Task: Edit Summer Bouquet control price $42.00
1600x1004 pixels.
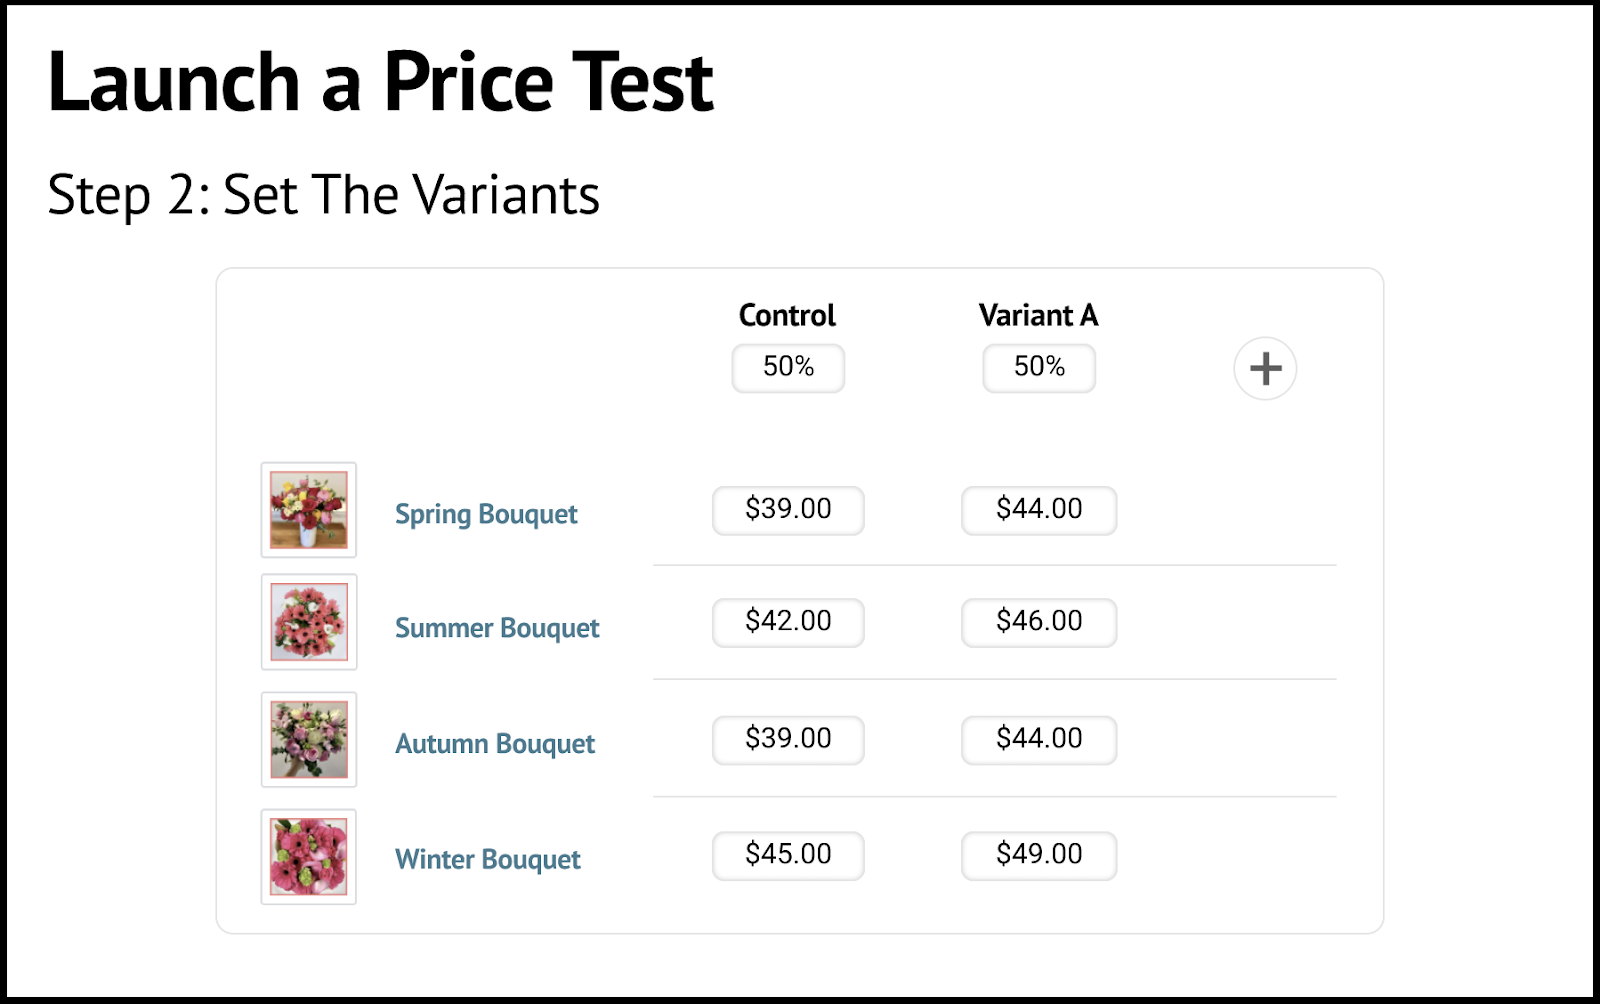Action: tap(788, 622)
